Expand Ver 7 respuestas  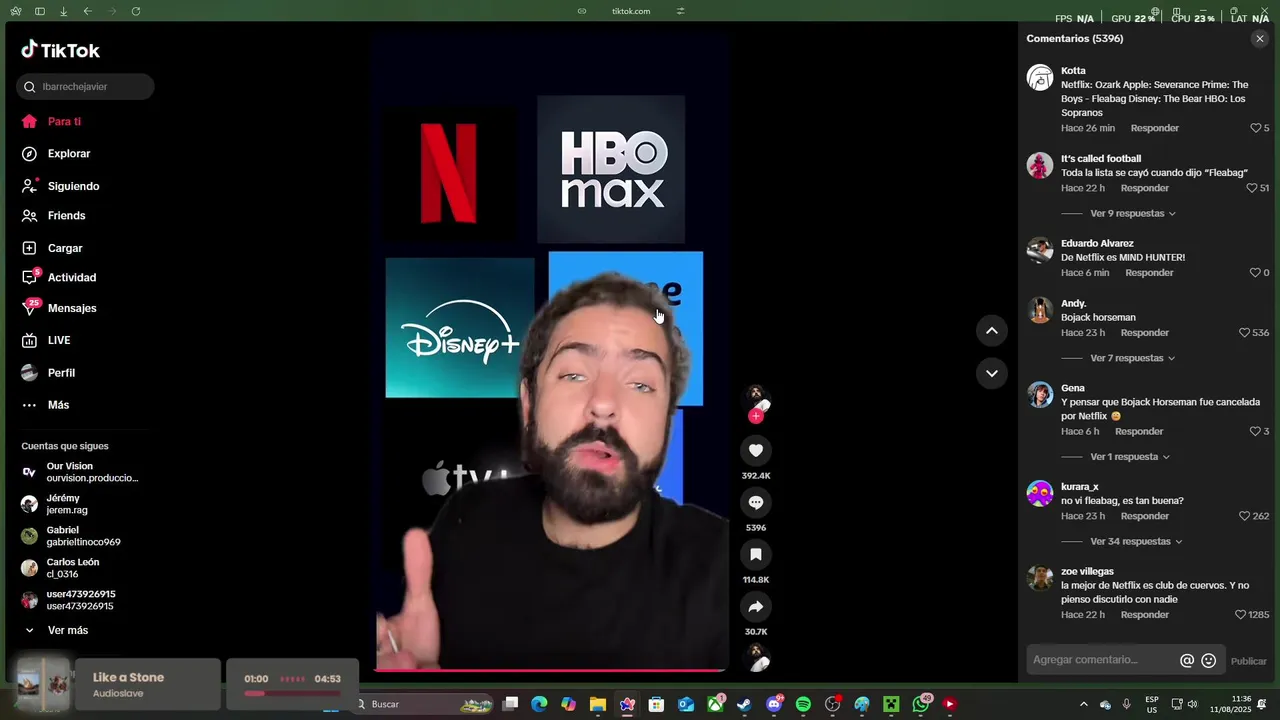1132,358
